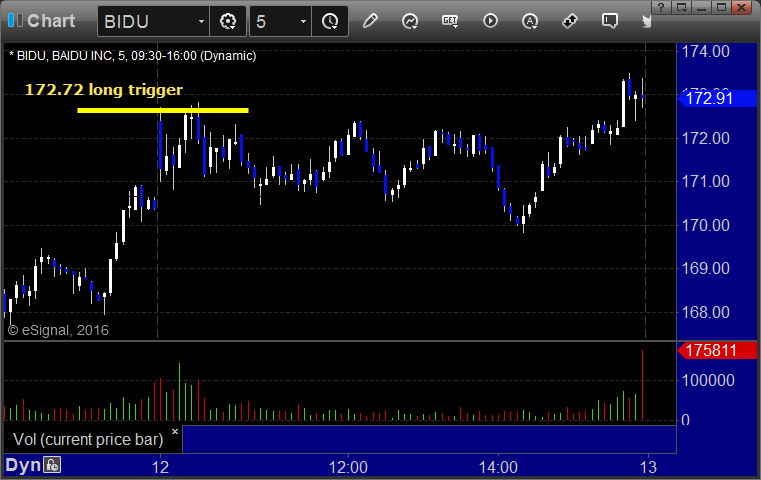Click the Vol (current price bar) label
761x480 pixels.
point(88,439)
